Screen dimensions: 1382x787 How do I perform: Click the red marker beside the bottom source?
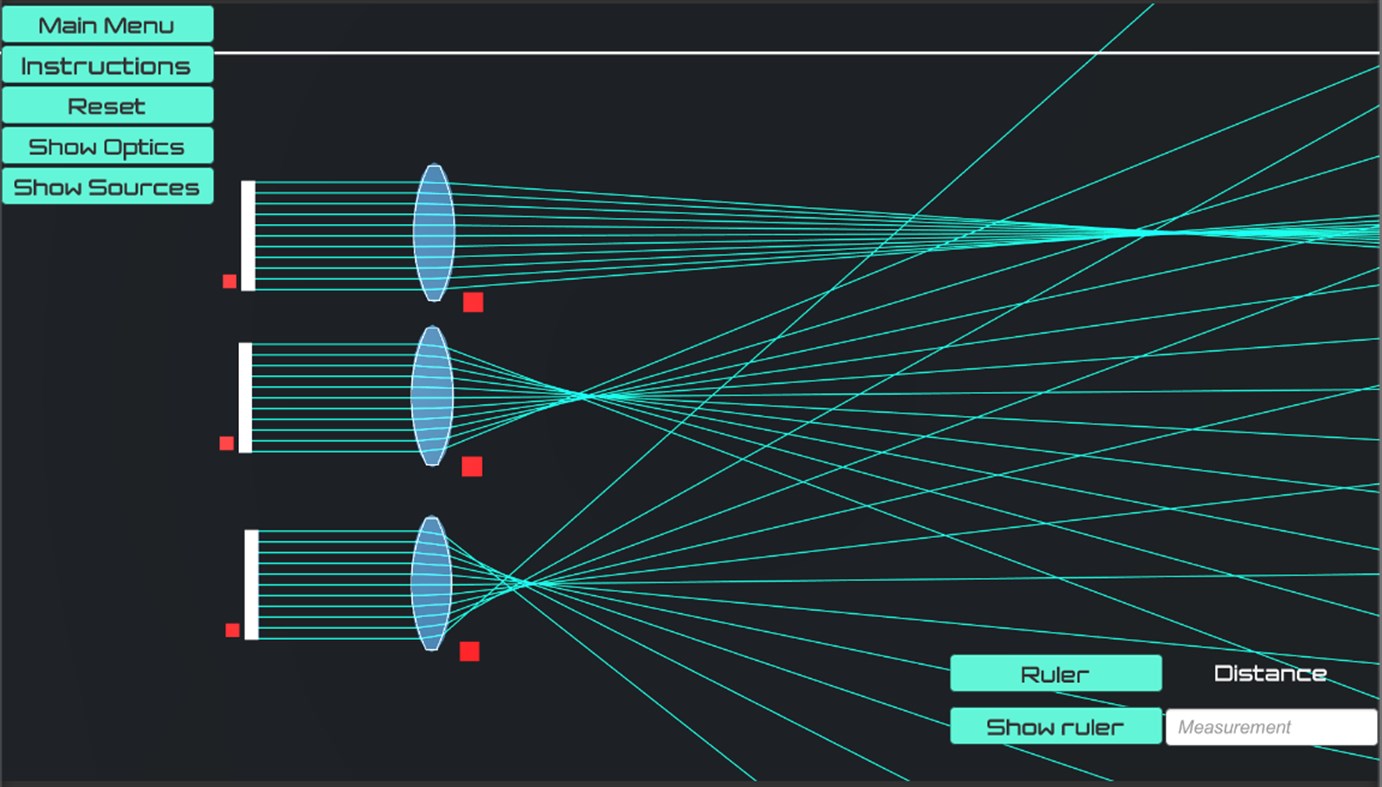[x=232, y=629]
